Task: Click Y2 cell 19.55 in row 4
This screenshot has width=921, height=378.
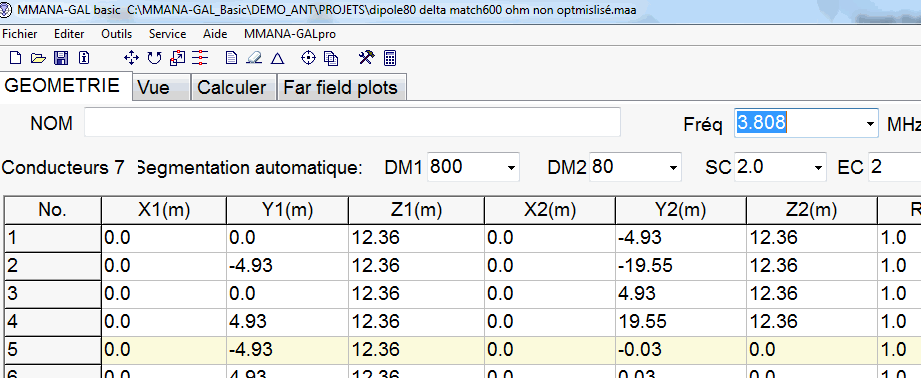Action: (681, 321)
